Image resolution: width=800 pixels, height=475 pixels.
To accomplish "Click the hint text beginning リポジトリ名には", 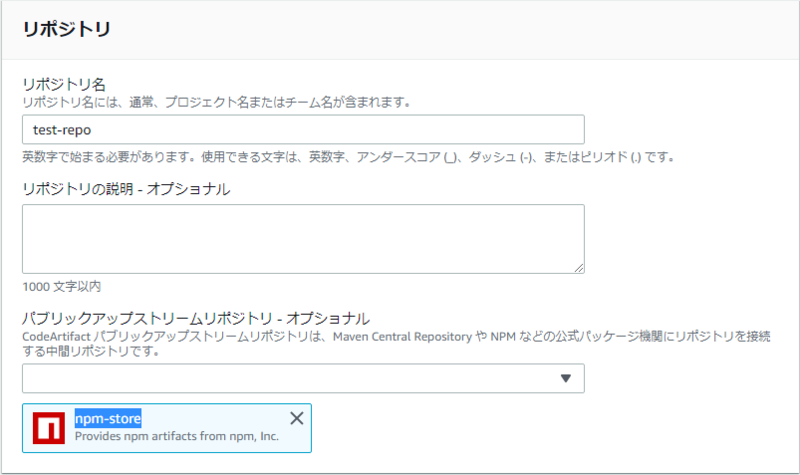I will click(216, 102).
